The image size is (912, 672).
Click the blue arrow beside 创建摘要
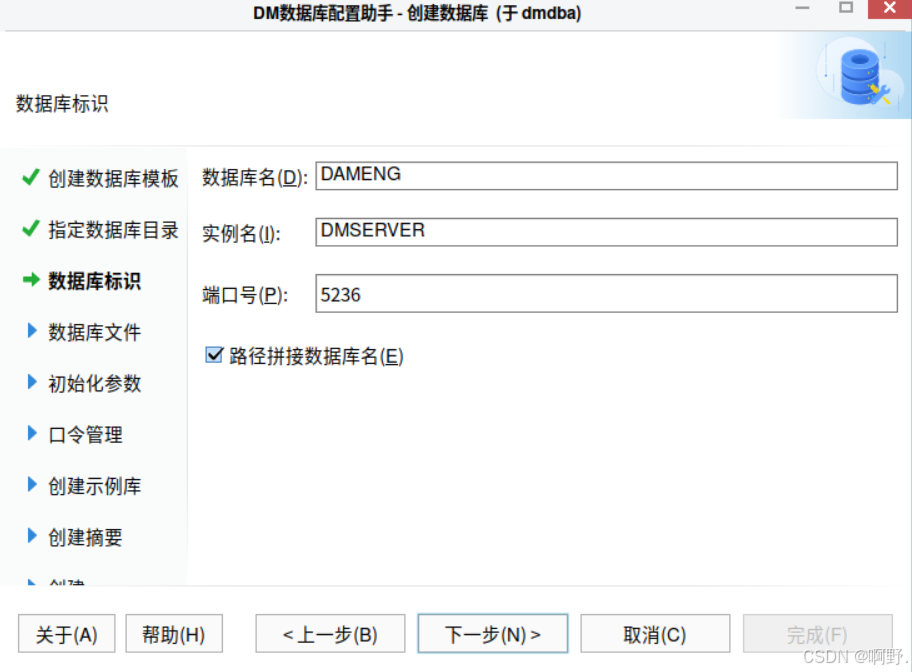pos(30,536)
